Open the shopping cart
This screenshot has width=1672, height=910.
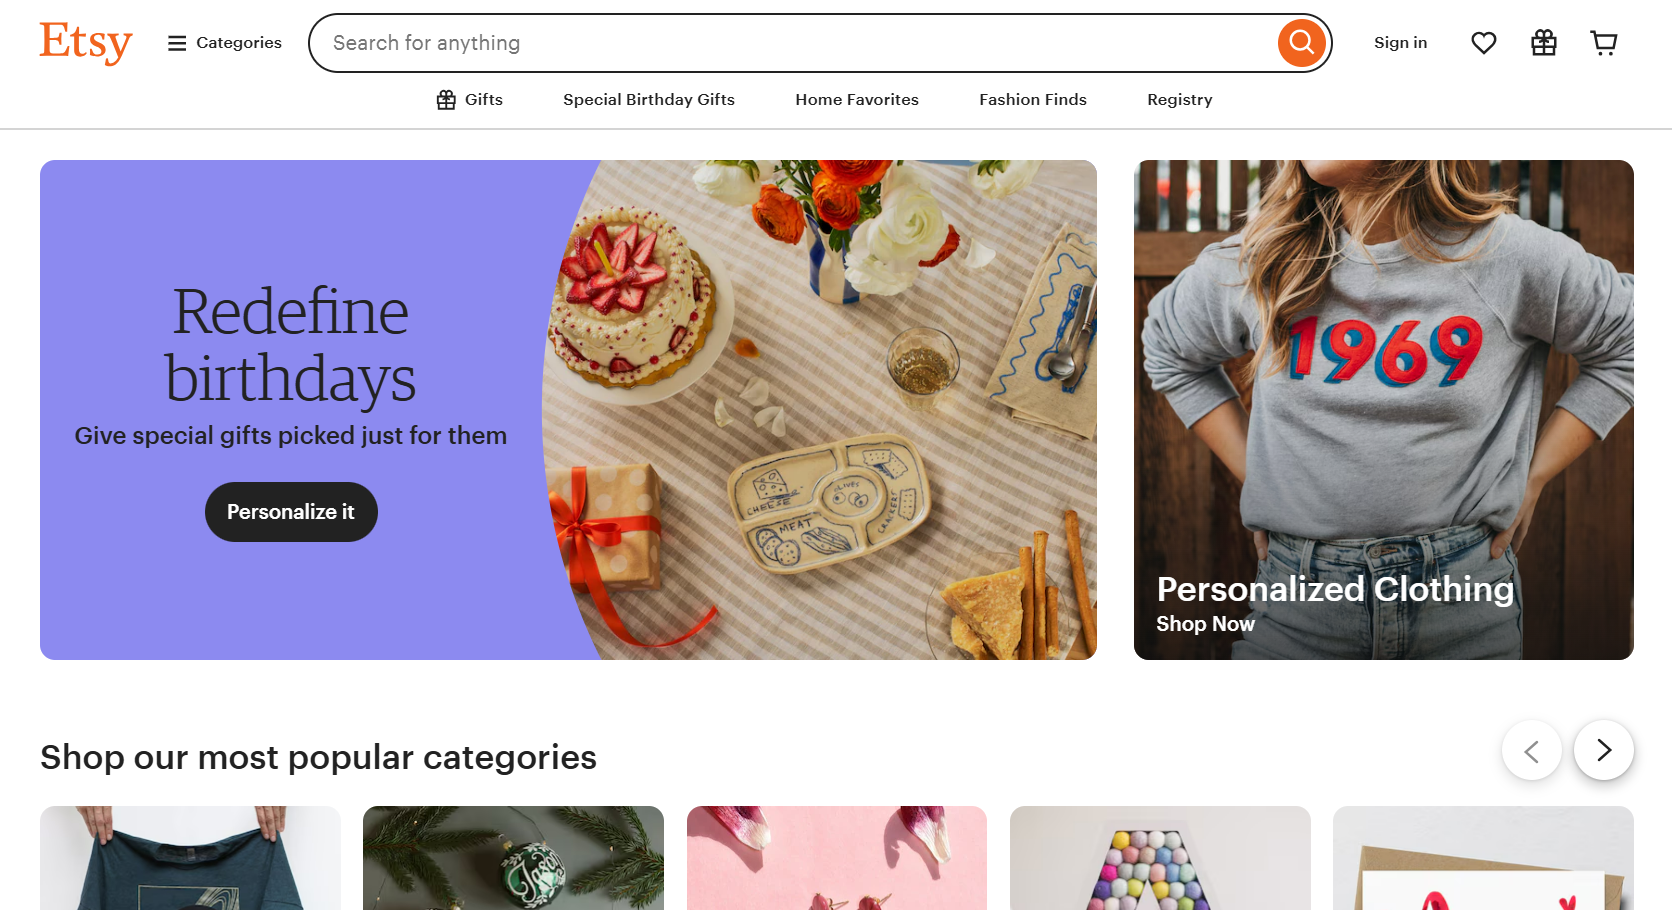[x=1604, y=42]
